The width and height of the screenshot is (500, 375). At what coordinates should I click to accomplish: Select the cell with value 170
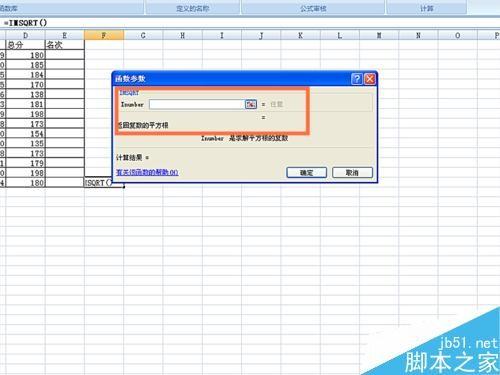[x=25, y=84]
